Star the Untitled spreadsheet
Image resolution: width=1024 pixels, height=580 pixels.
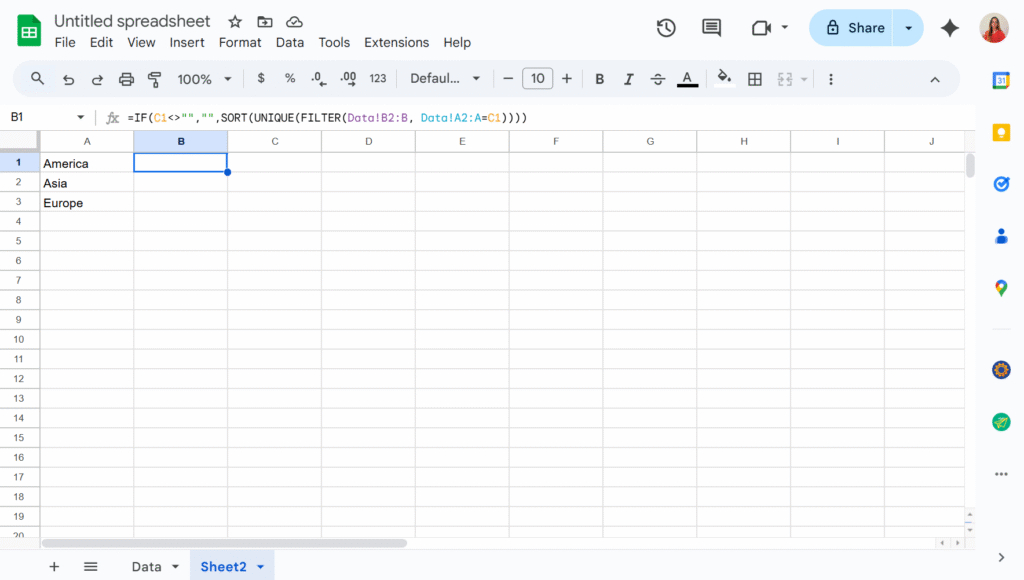pyautogui.click(x=235, y=22)
